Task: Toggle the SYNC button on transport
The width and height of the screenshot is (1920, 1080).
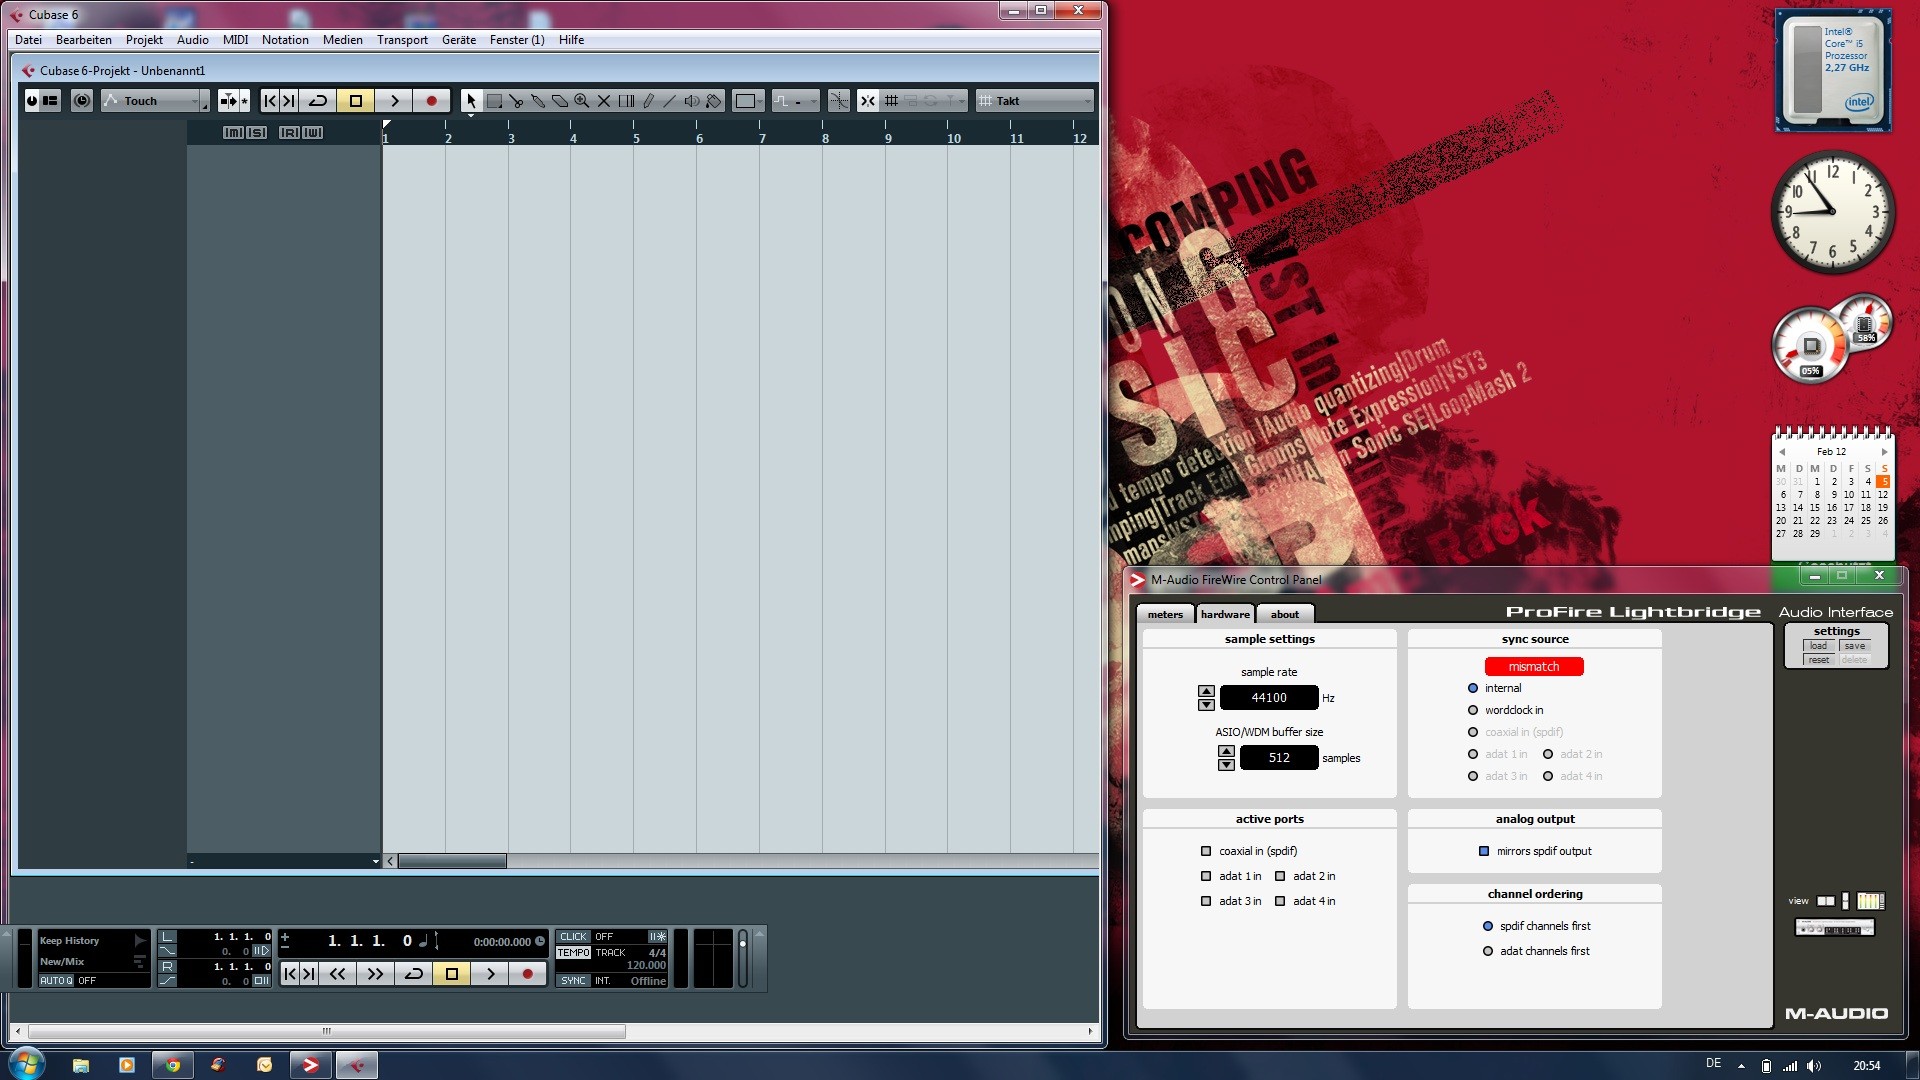Action: 574,981
